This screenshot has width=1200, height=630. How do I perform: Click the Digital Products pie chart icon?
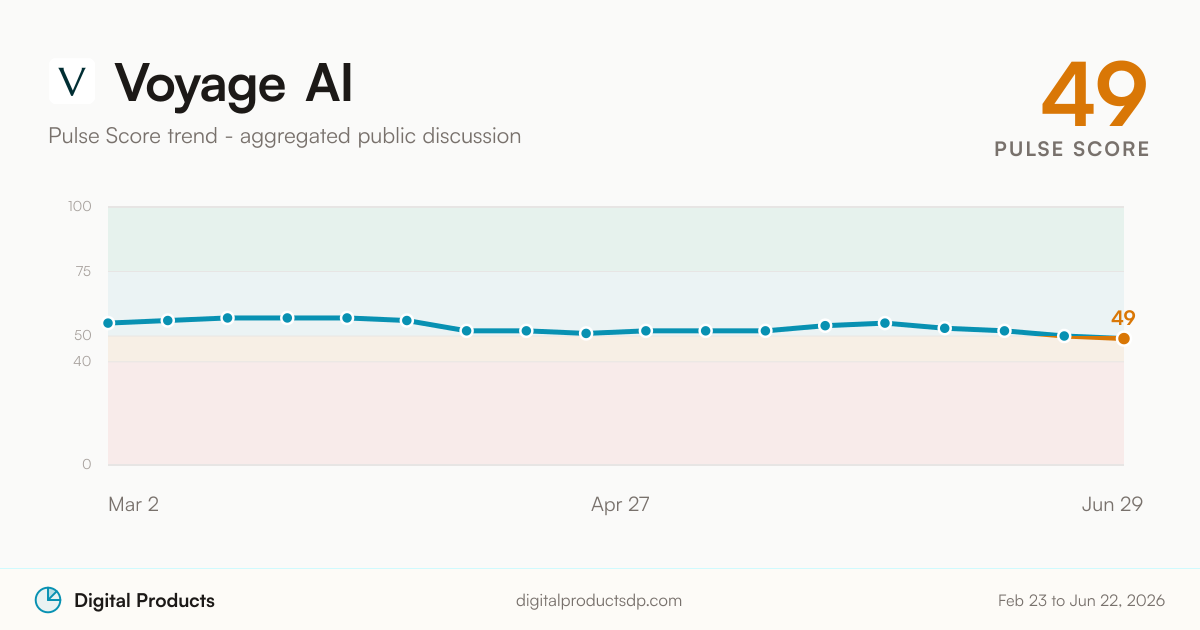click(48, 600)
